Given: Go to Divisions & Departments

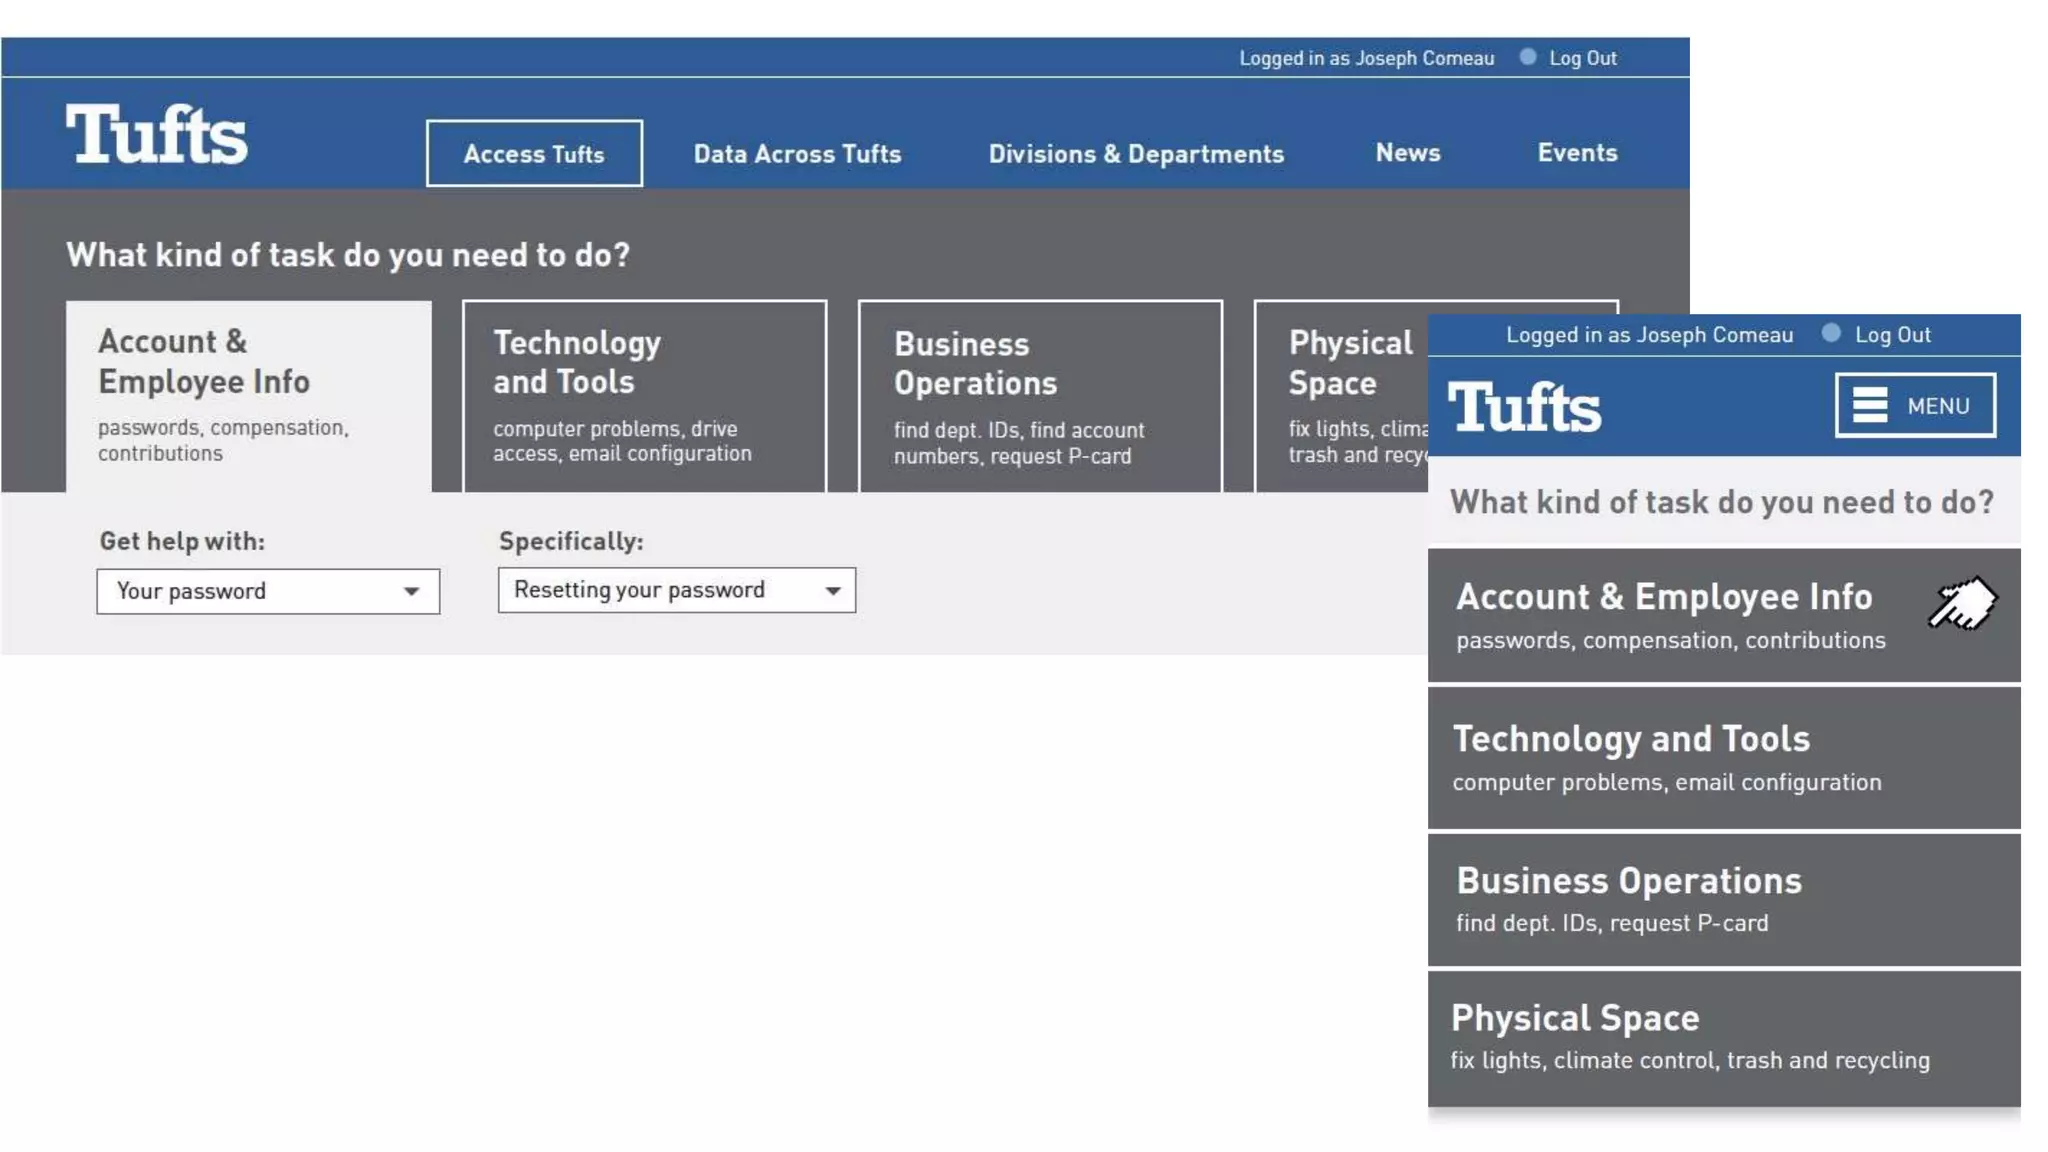Looking at the screenshot, I should point(1136,154).
